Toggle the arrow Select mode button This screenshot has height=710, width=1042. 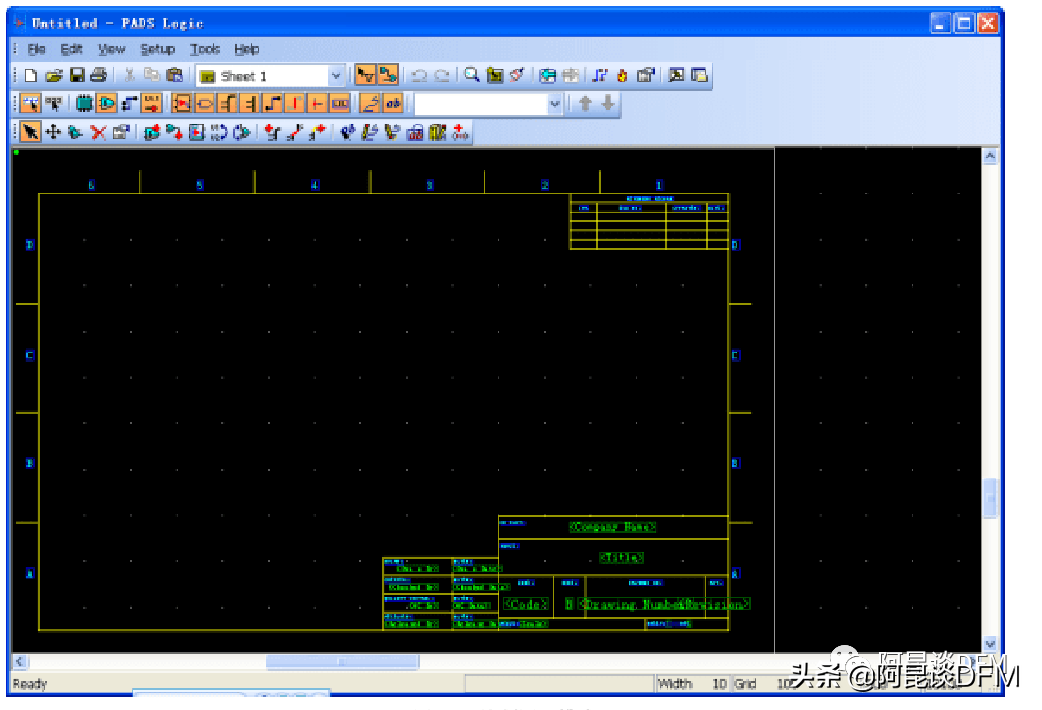(x=31, y=132)
